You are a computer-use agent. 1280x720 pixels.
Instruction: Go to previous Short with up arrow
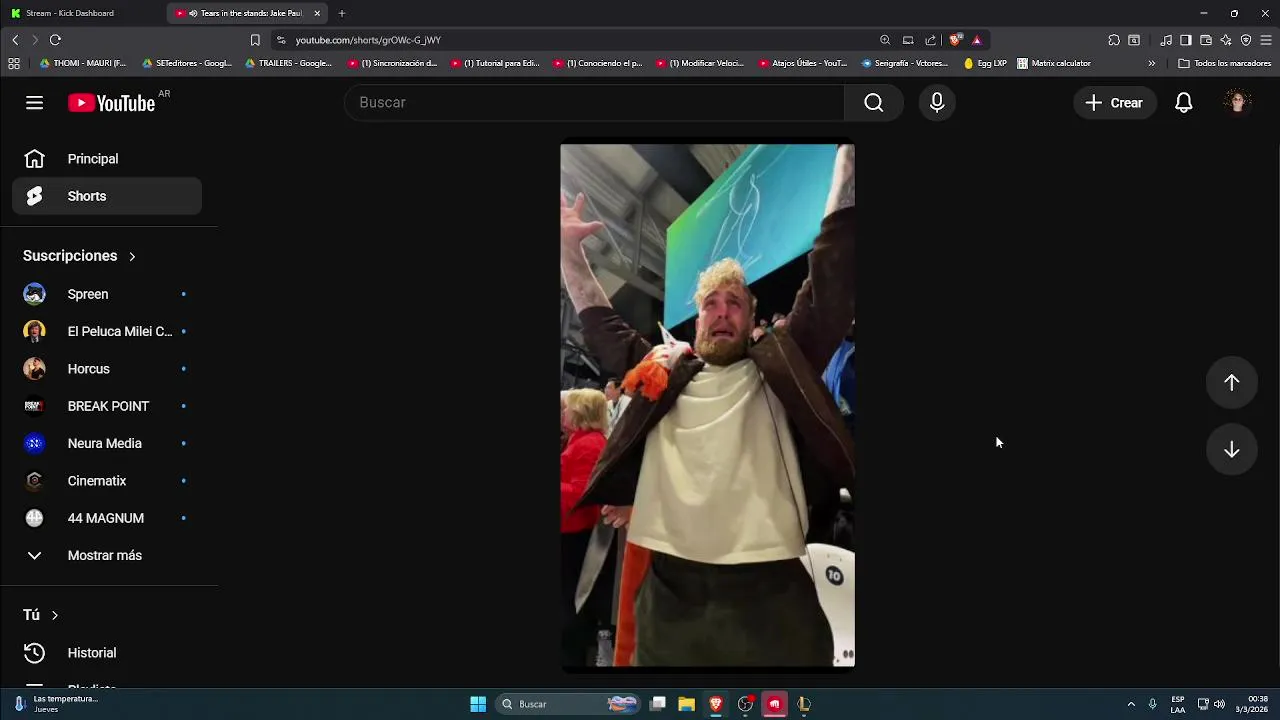(1232, 383)
